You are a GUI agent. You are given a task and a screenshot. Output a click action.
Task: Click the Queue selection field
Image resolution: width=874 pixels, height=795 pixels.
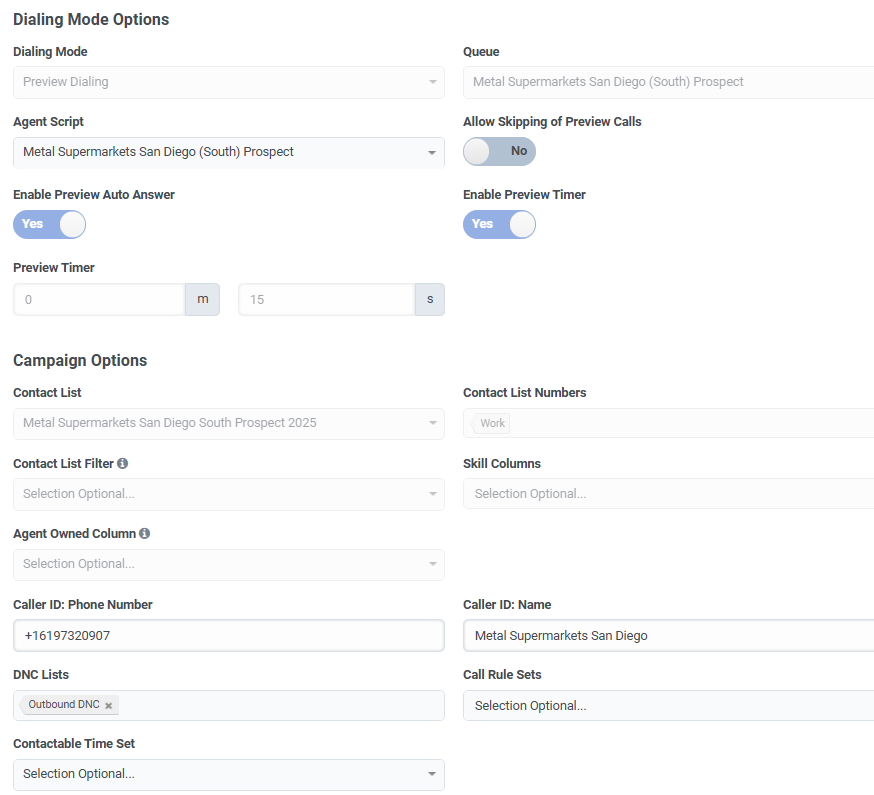tap(668, 82)
